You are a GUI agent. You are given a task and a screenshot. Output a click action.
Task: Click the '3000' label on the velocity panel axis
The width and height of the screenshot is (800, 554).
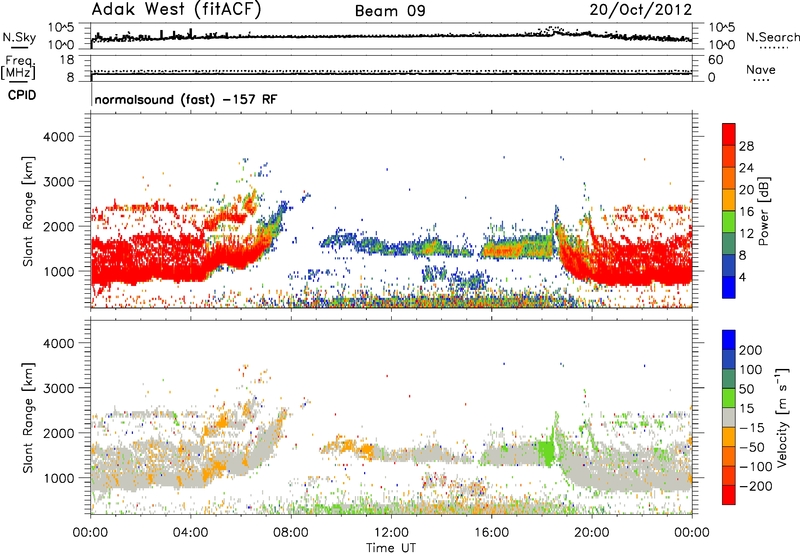tap(59, 388)
